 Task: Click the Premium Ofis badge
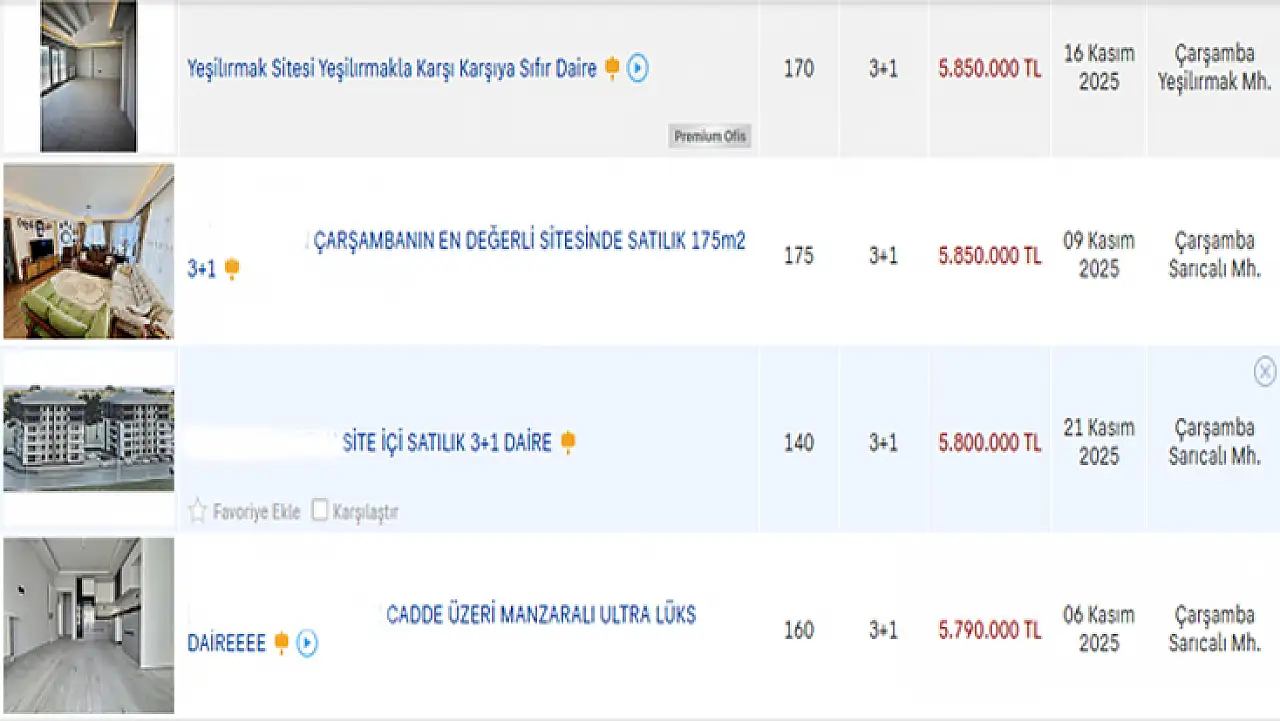click(710, 136)
